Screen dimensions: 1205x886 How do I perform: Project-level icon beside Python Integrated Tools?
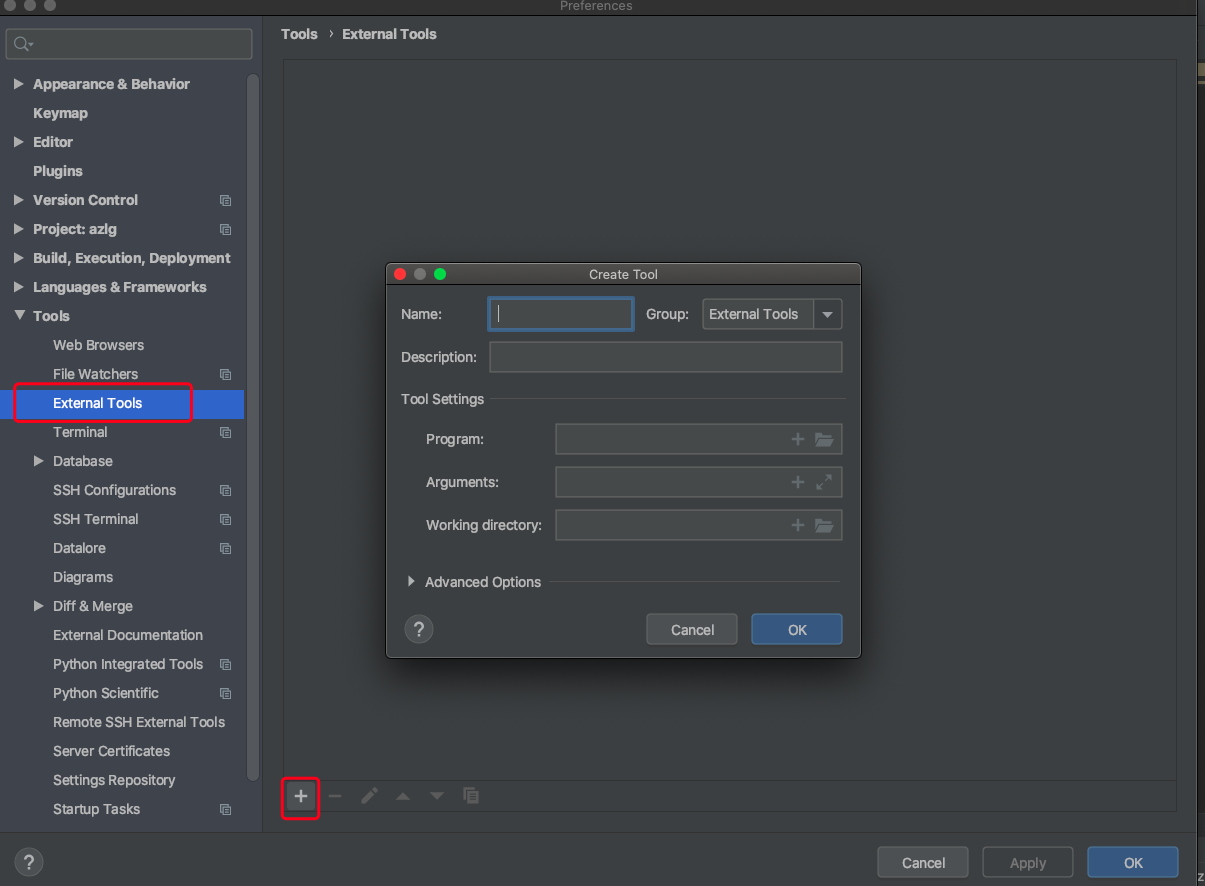pyautogui.click(x=225, y=664)
